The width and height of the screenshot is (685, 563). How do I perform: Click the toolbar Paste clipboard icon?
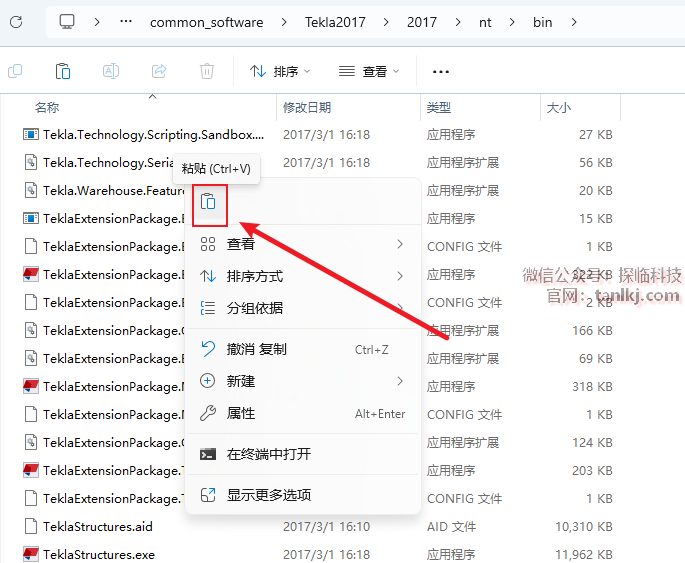point(63,71)
